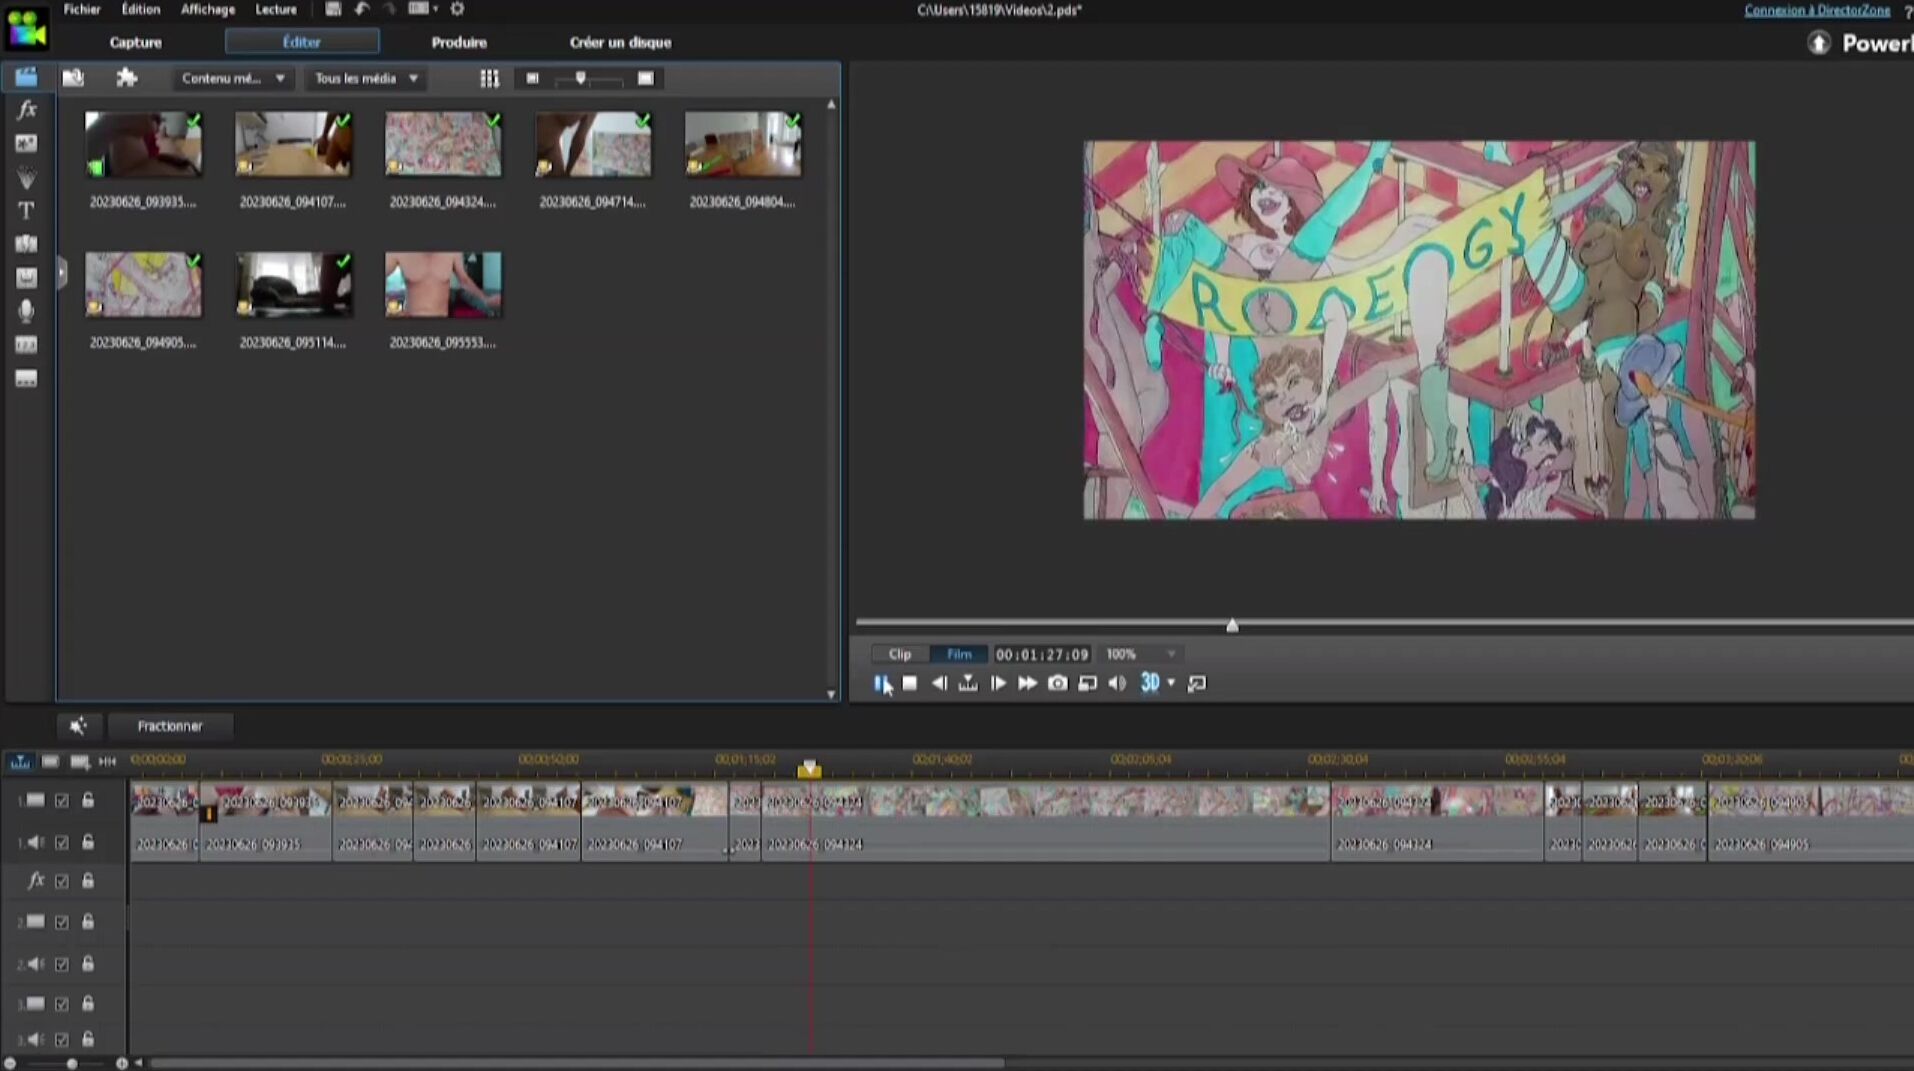This screenshot has height=1071, width=1914.
Task: Step forward to the next frame
Action: click(997, 683)
